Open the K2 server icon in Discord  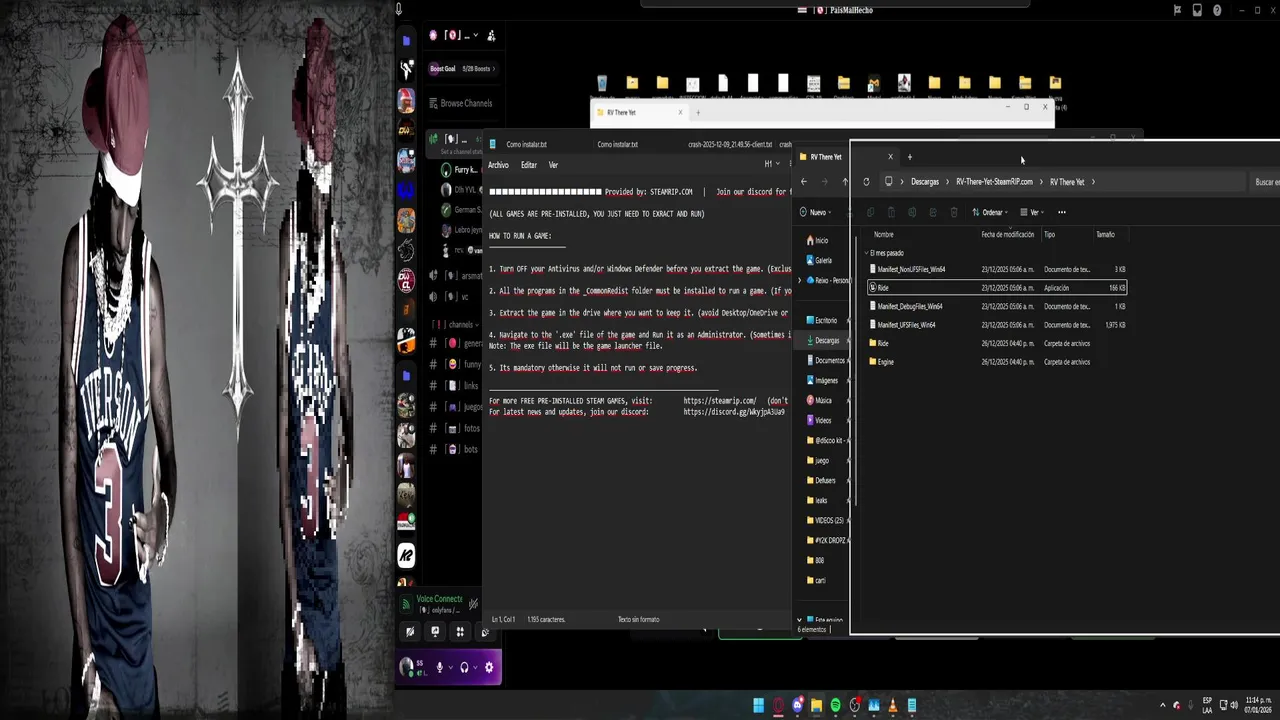click(x=406, y=555)
